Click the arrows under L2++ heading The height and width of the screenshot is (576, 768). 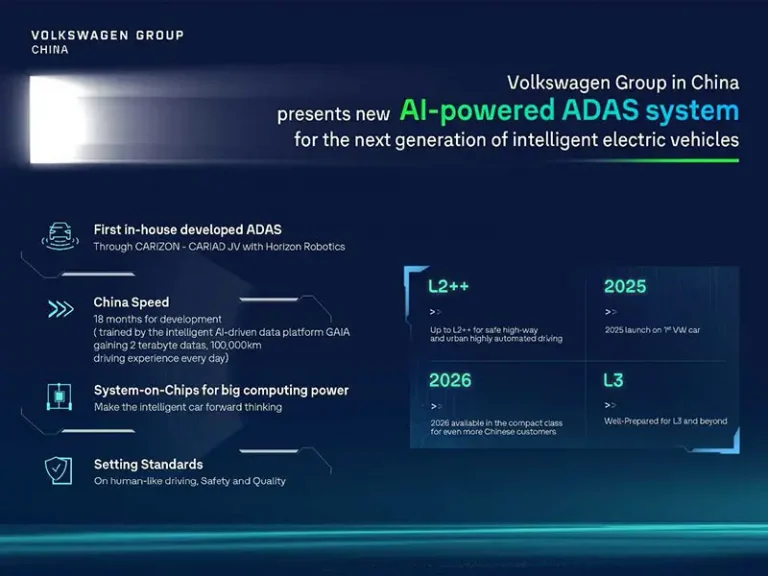click(435, 312)
